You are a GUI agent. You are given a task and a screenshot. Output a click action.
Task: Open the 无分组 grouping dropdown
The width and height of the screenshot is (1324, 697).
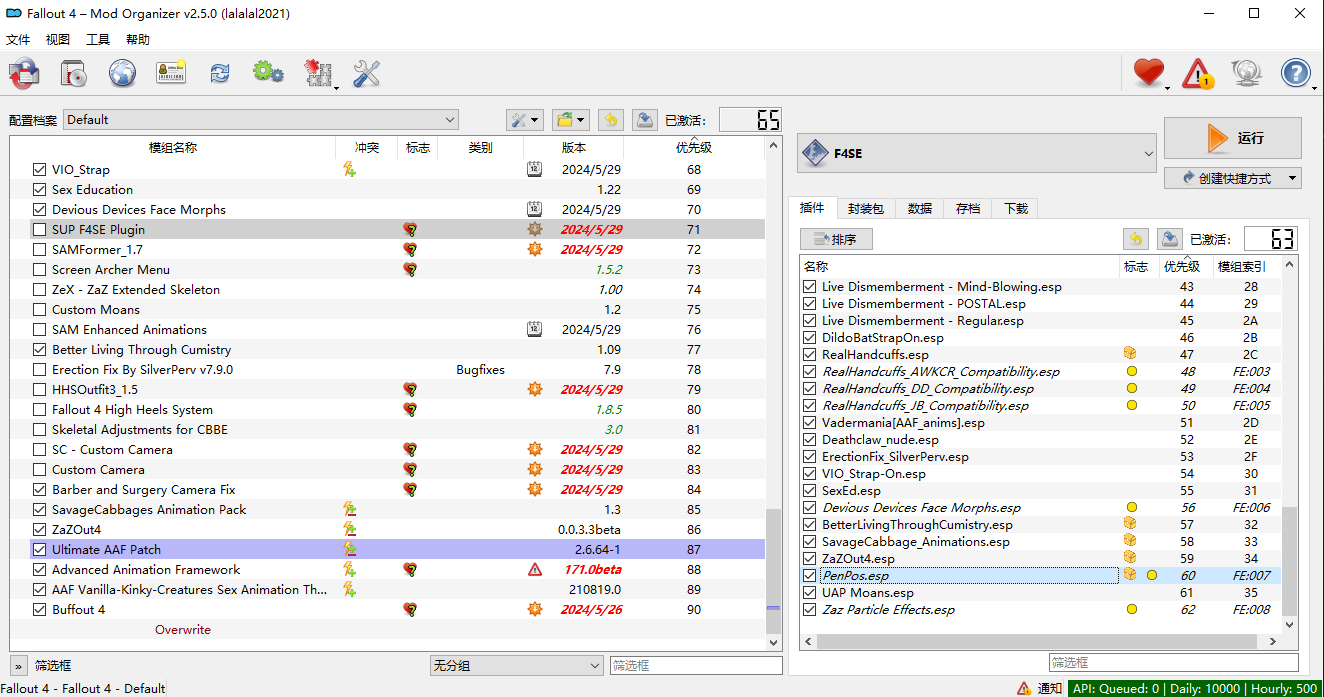pos(517,665)
